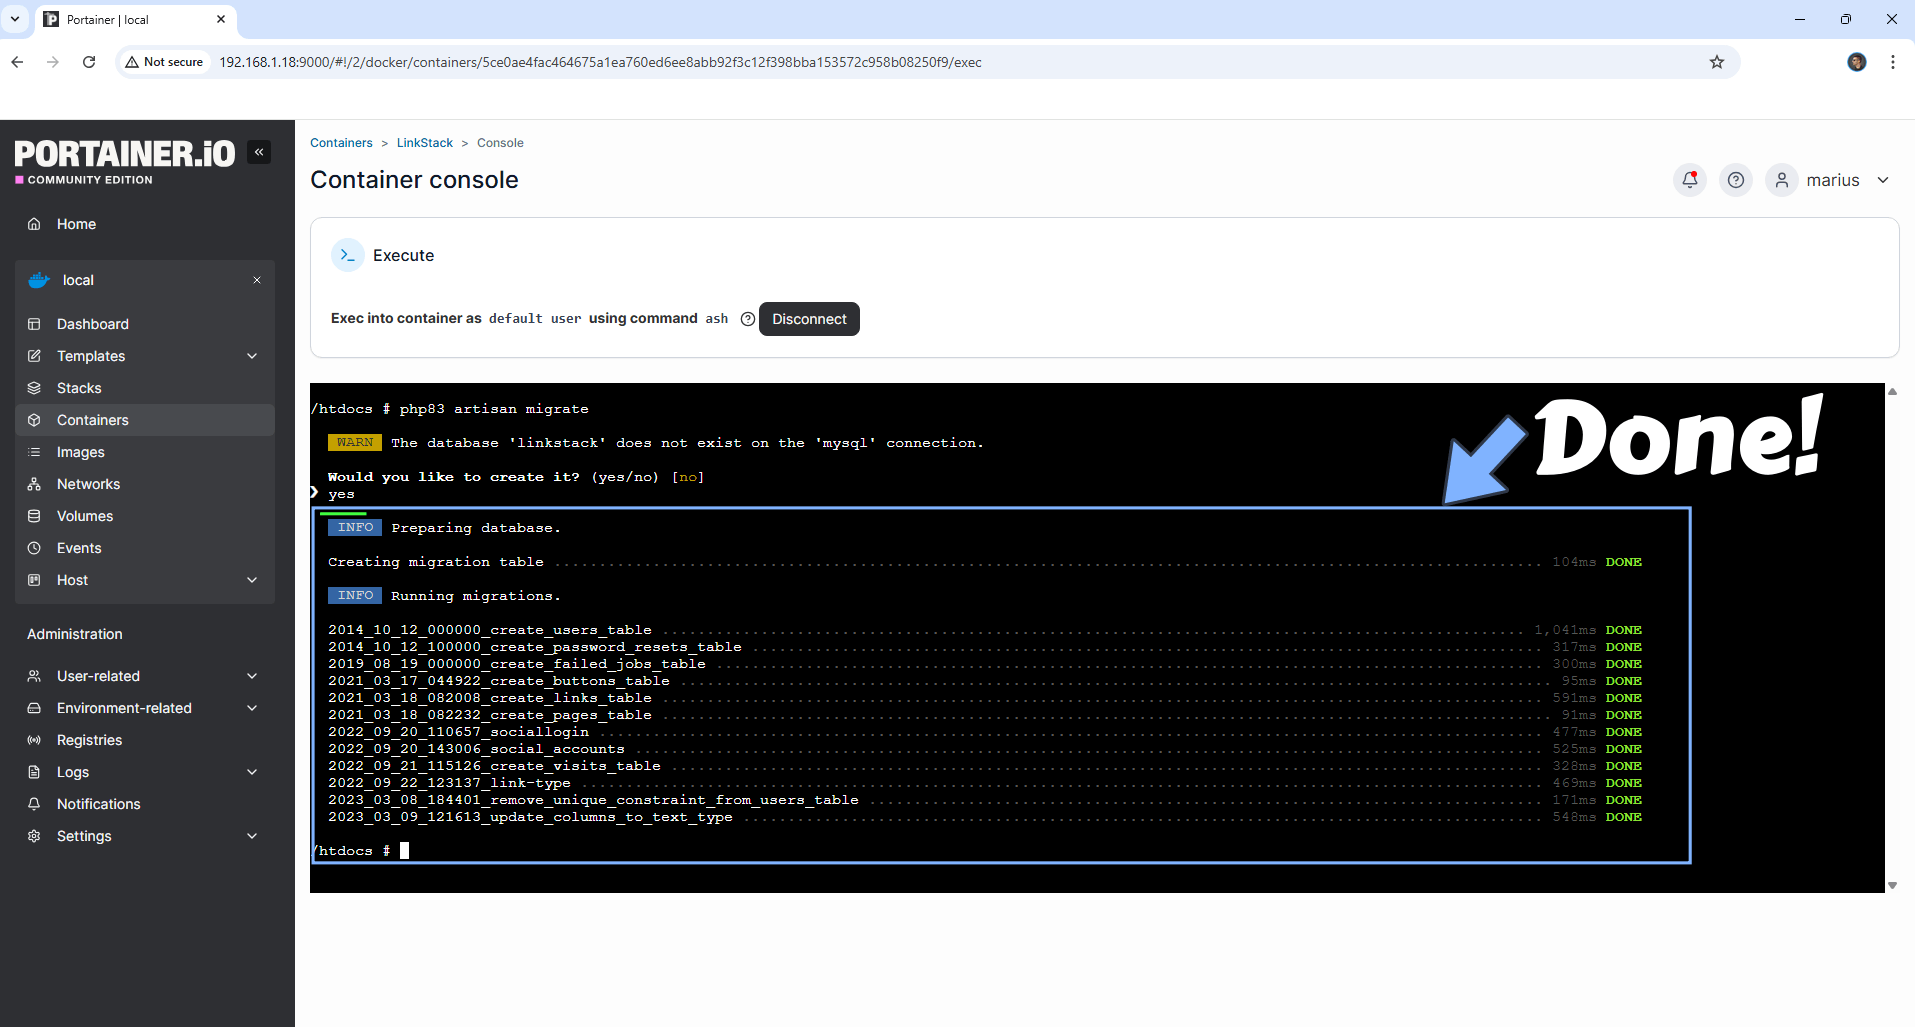
Task: Reload the page in browser
Action: pos(89,62)
